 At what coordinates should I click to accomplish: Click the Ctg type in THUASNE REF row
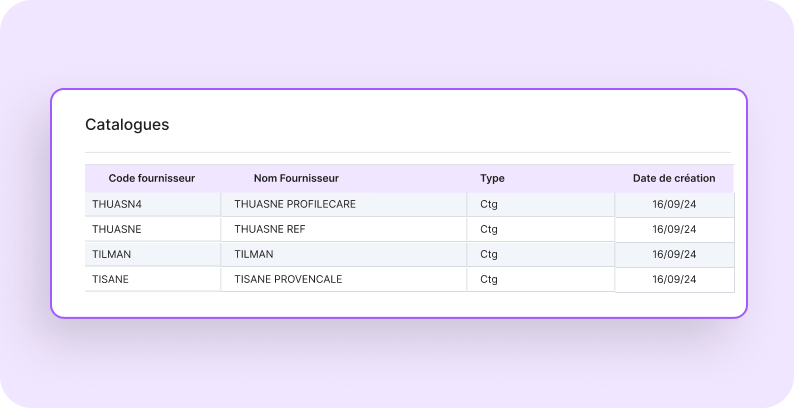click(489, 229)
